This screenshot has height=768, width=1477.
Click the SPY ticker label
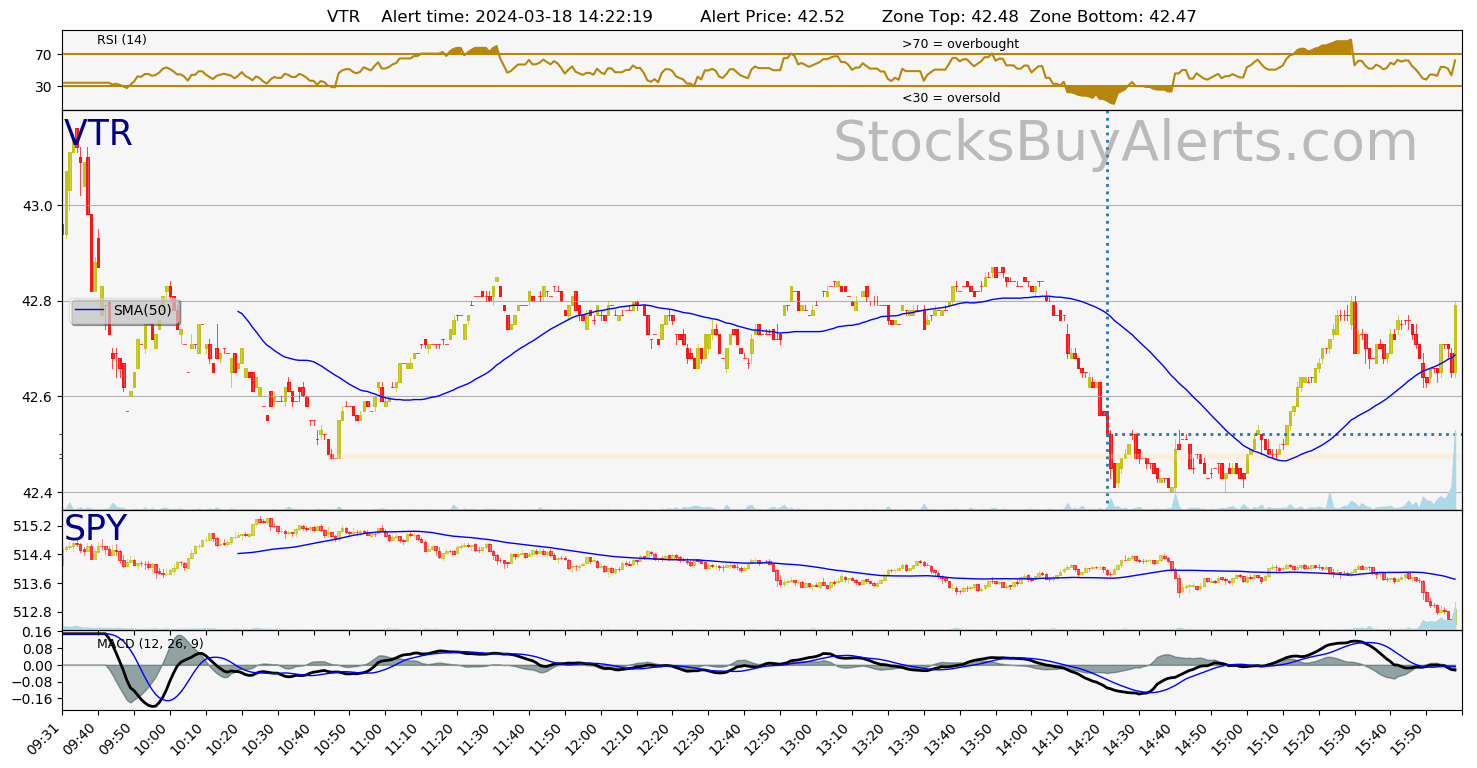pos(96,529)
